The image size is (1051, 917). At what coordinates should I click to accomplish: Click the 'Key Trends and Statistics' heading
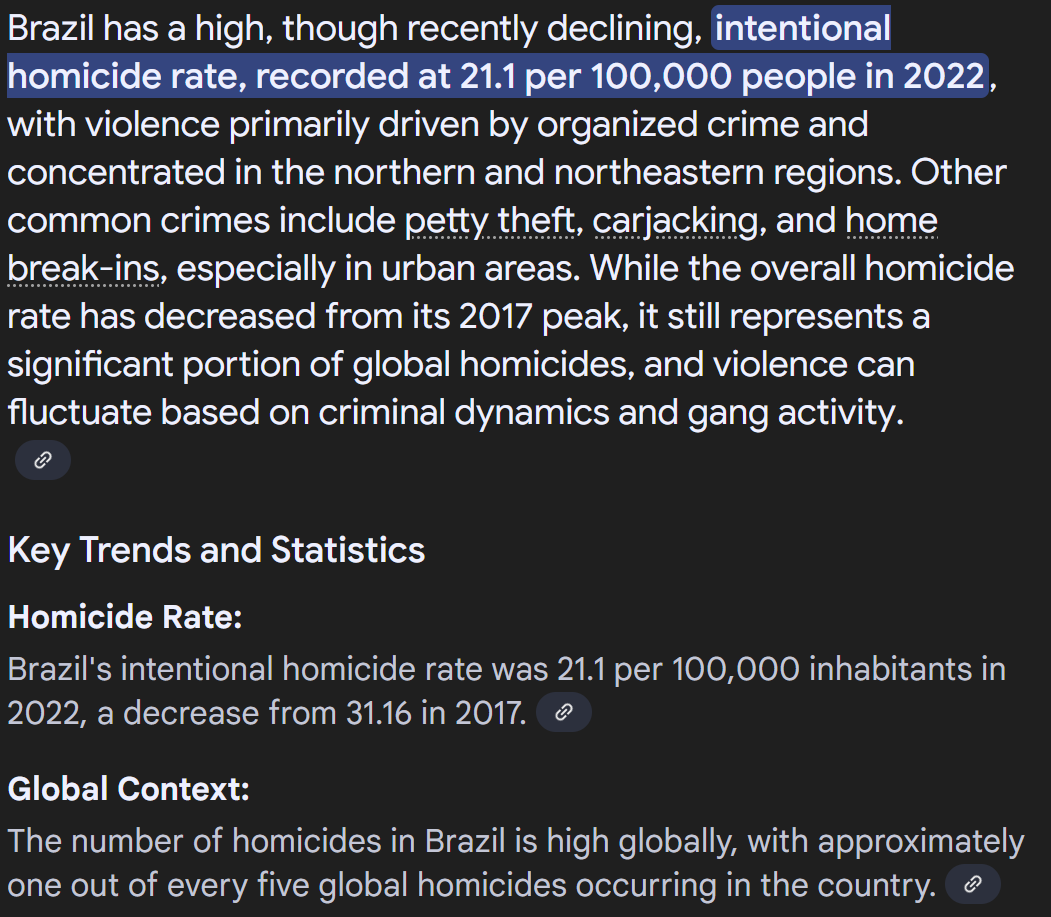pyautogui.click(x=216, y=550)
